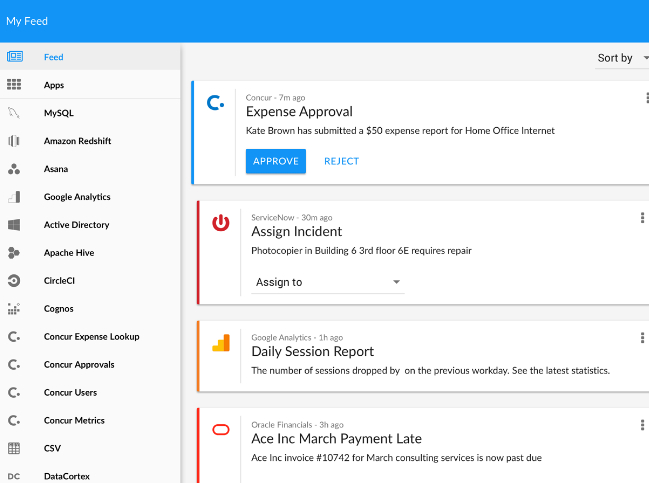Screen dimensions: 649x483
Task: Open the Apps menu item
Action: (90, 85)
